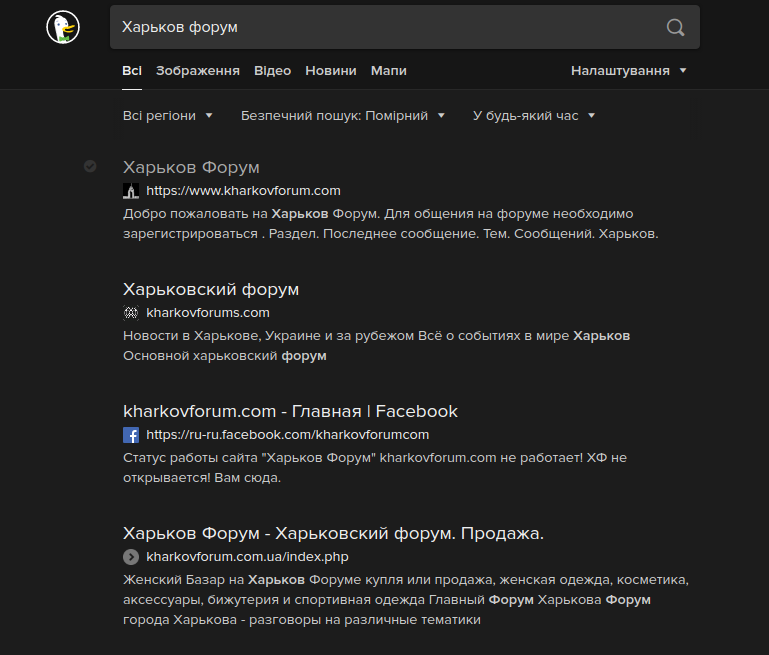The width and height of the screenshot is (769, 655).
Task: Expand the У будь-який час time filter
Action: click(x=534, y=116)
